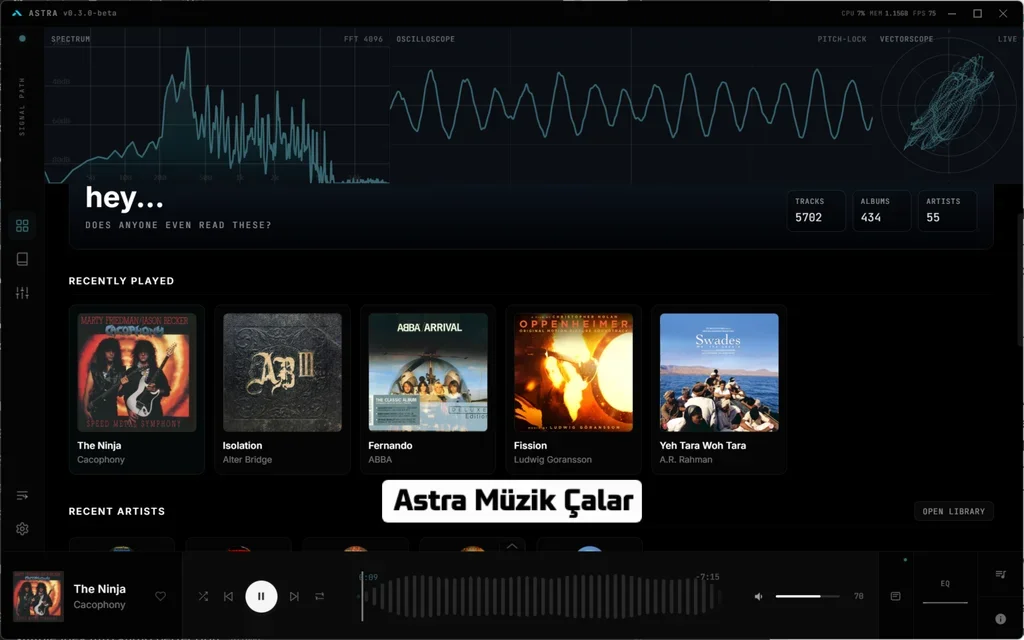The height and width of the screenshot is (640, 1024).
Task: Skip to the next track
Action: point(294,597)
